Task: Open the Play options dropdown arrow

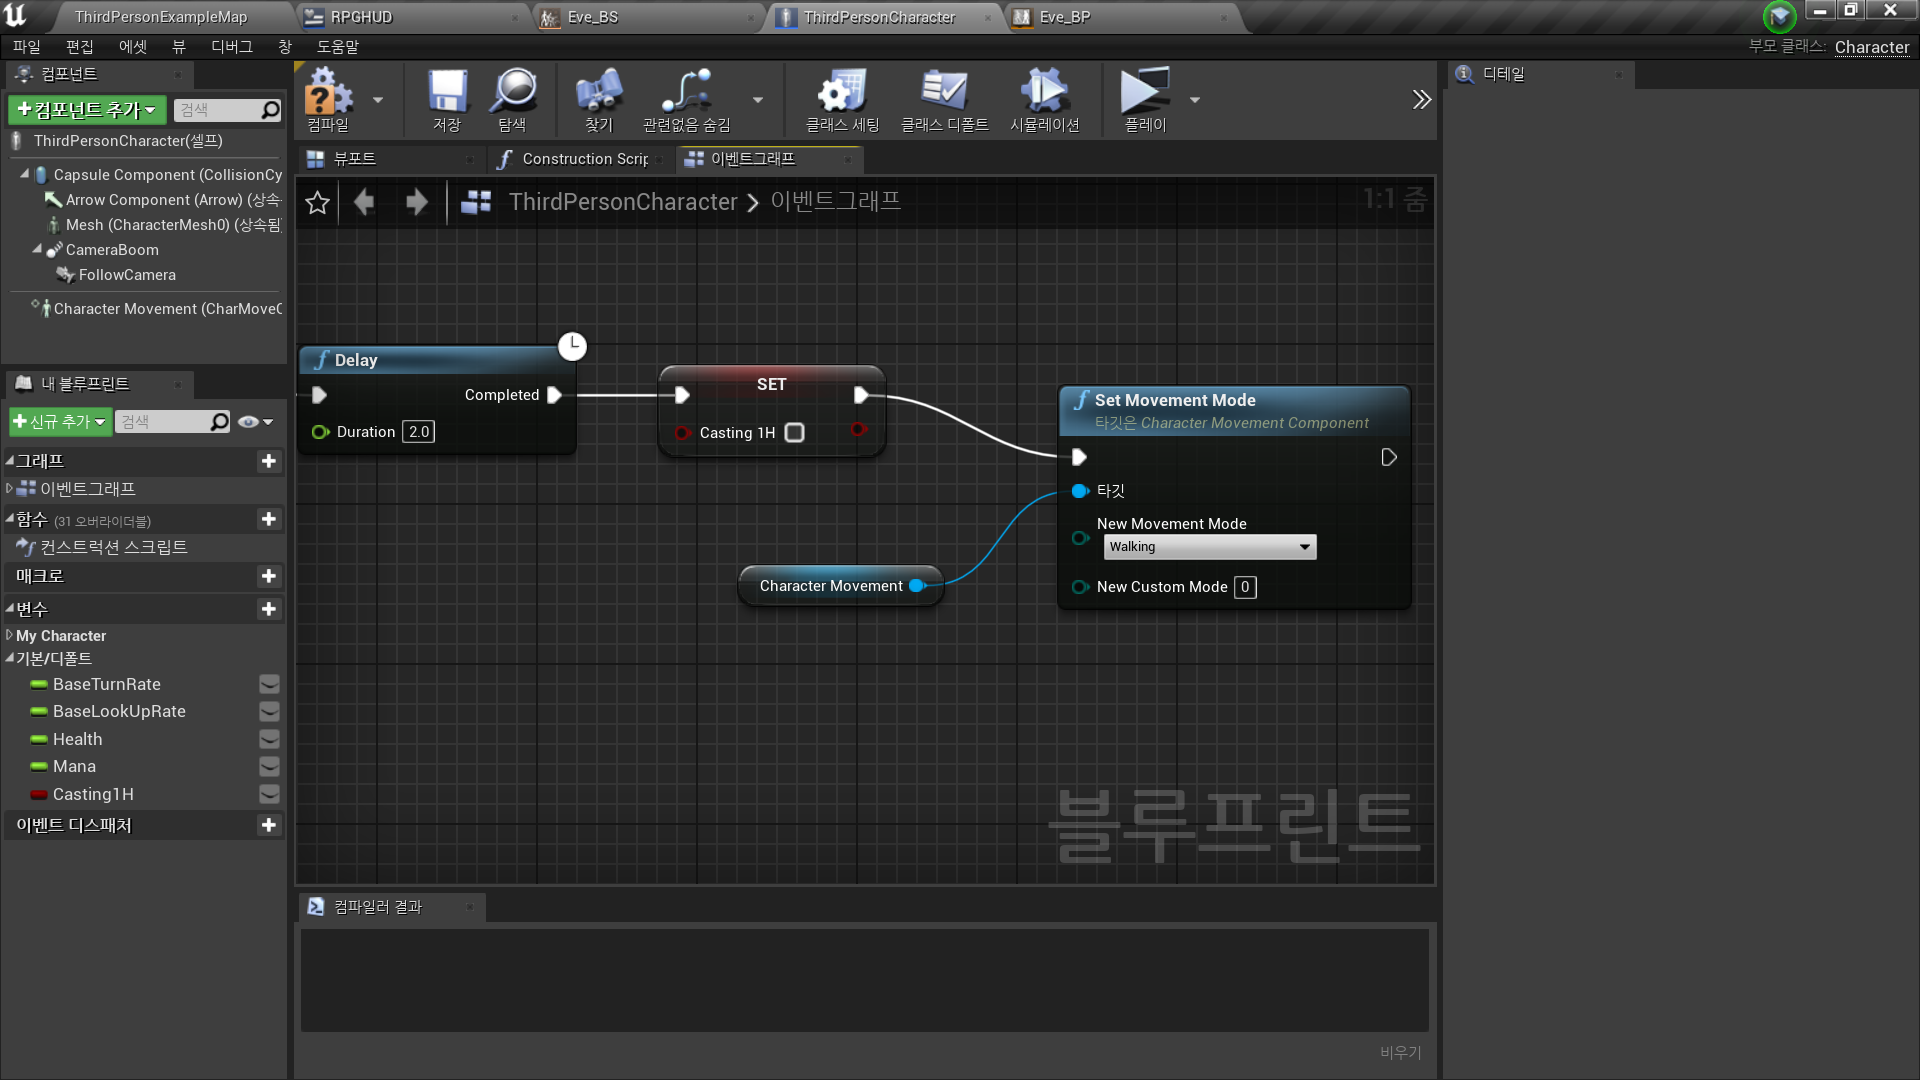Action: 1195,100
